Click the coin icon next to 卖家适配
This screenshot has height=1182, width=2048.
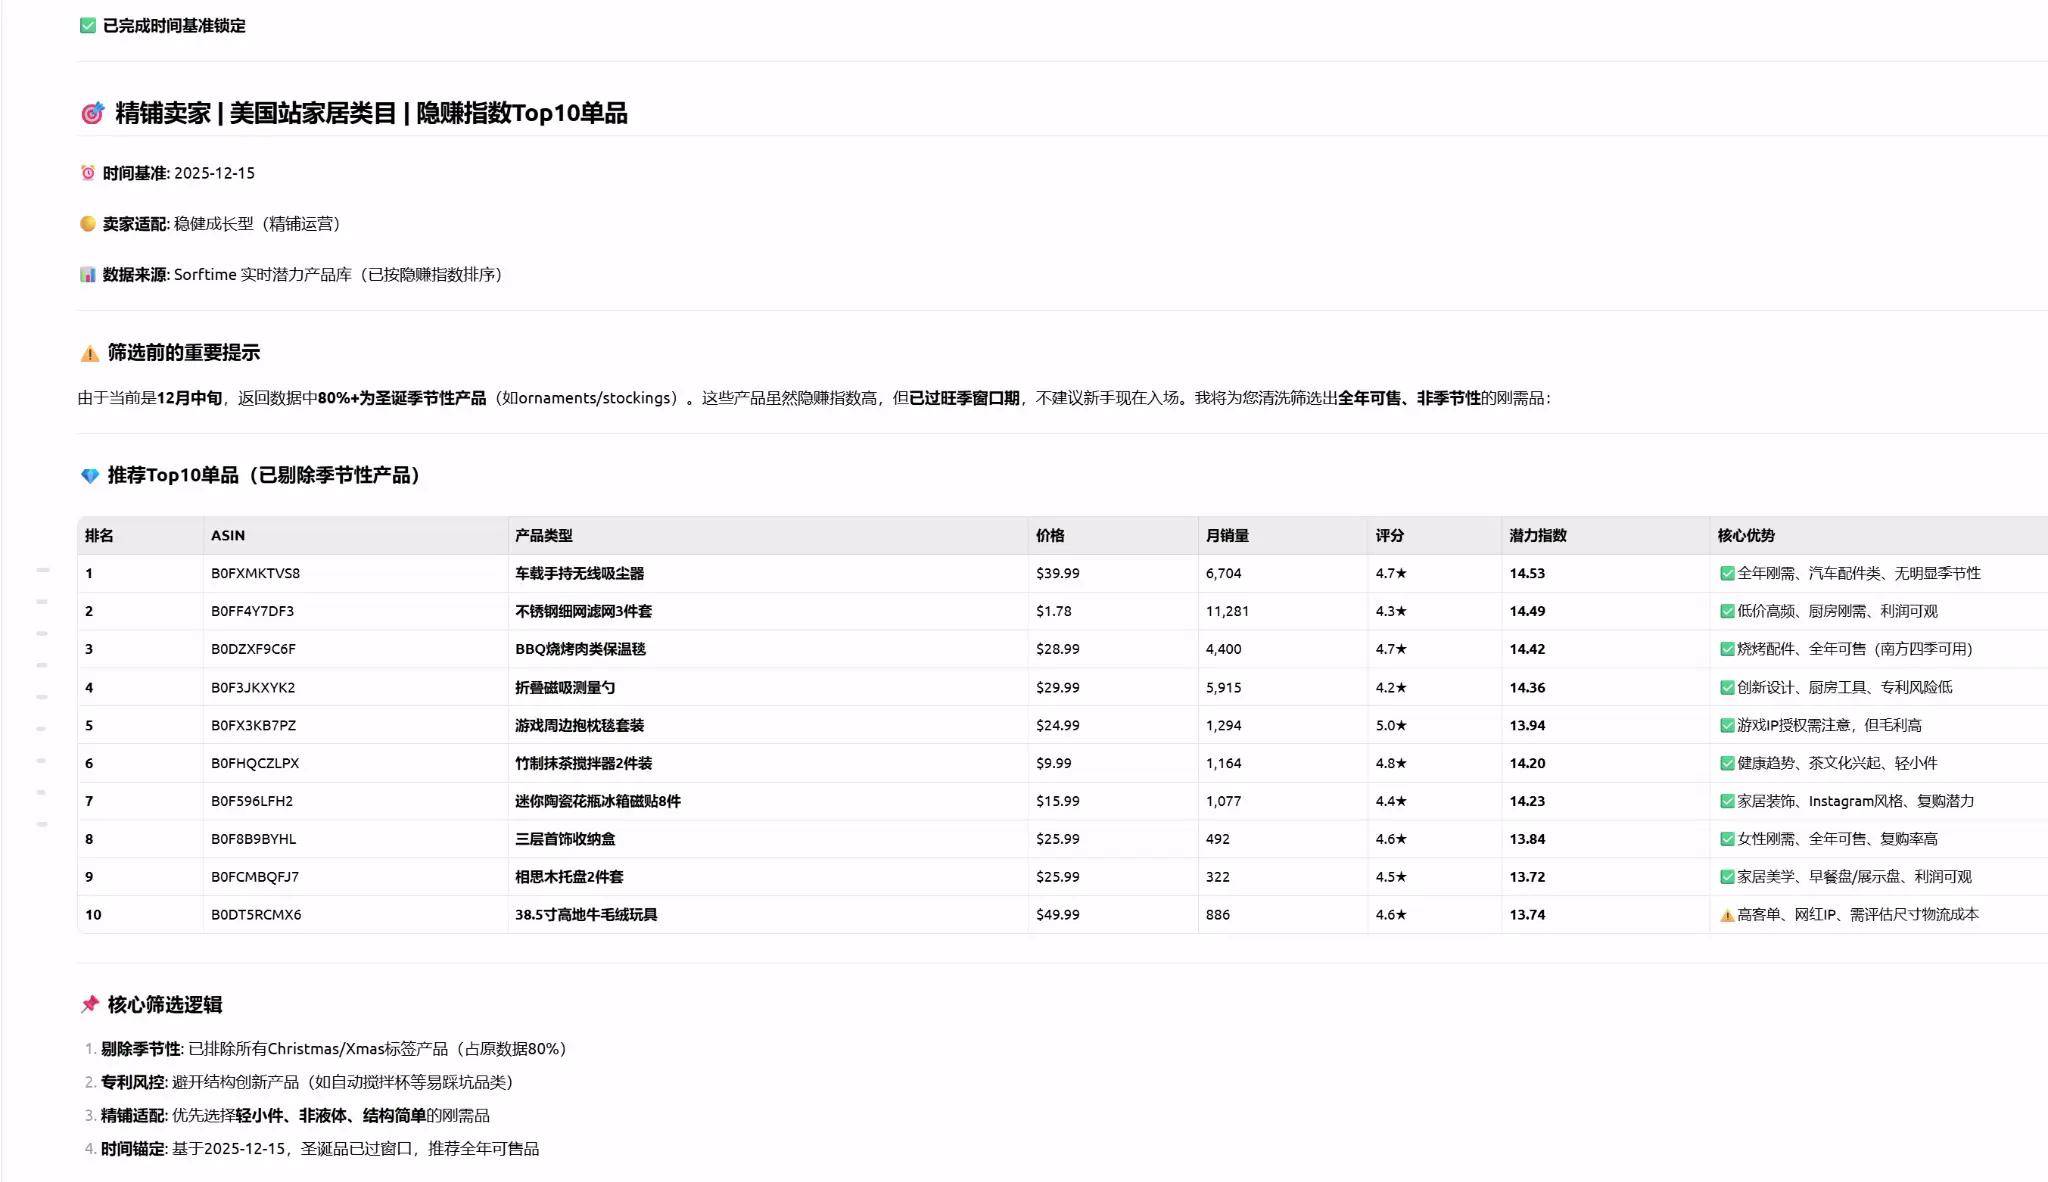[x=88, y=223]
